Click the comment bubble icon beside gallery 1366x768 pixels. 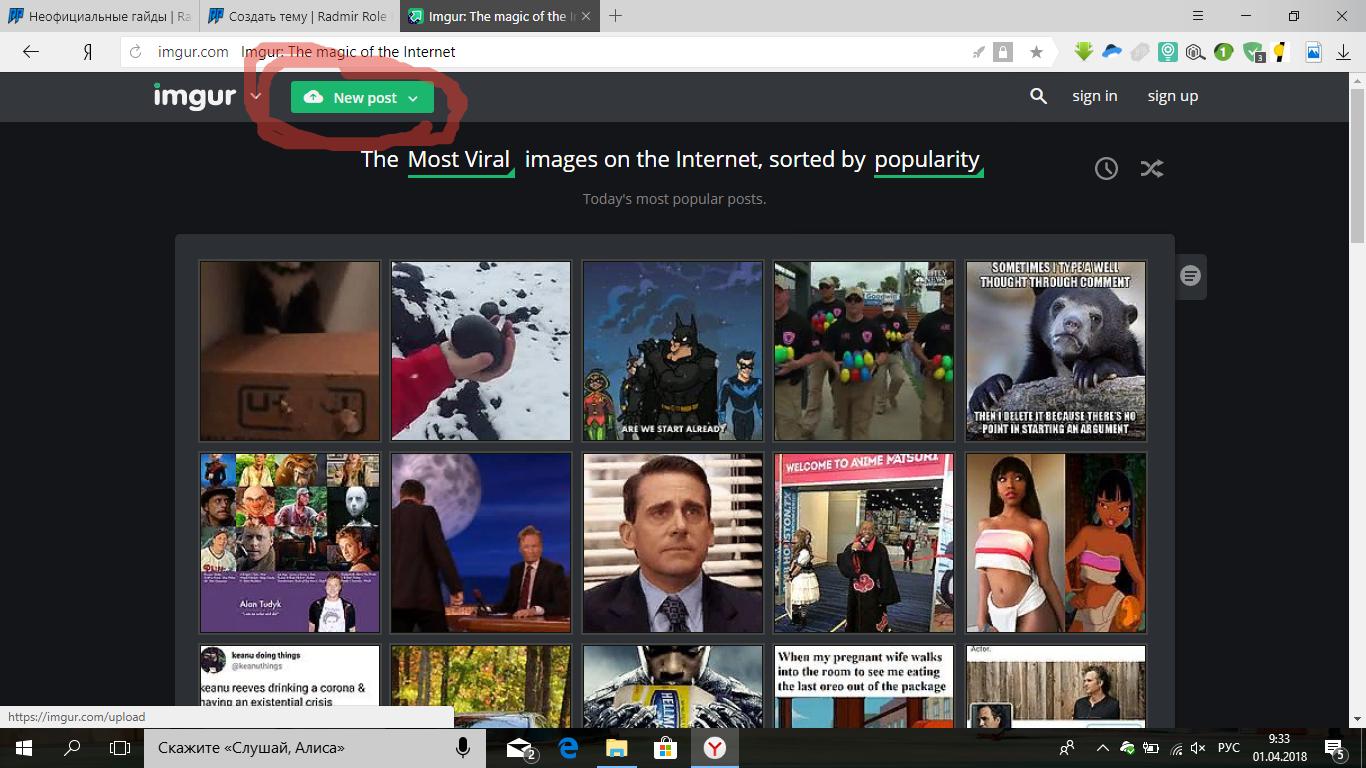[x=1190, y=276]
